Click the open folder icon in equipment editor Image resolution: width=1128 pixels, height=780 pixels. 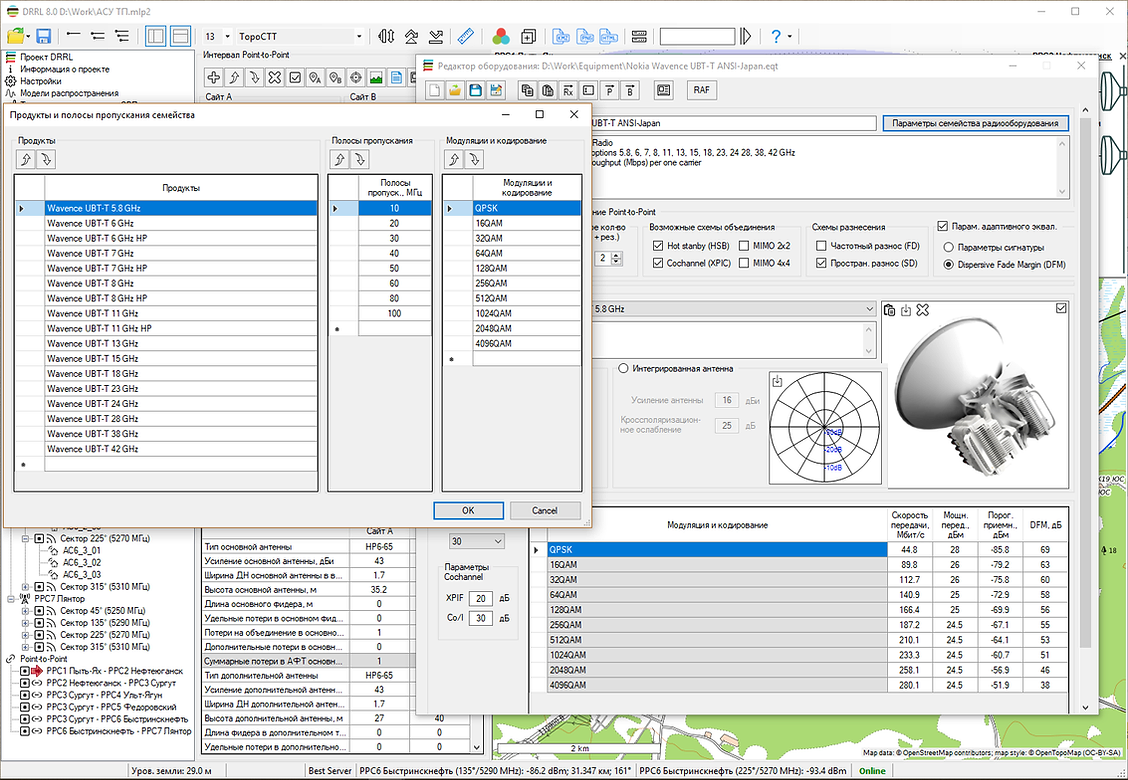(455, 90)
